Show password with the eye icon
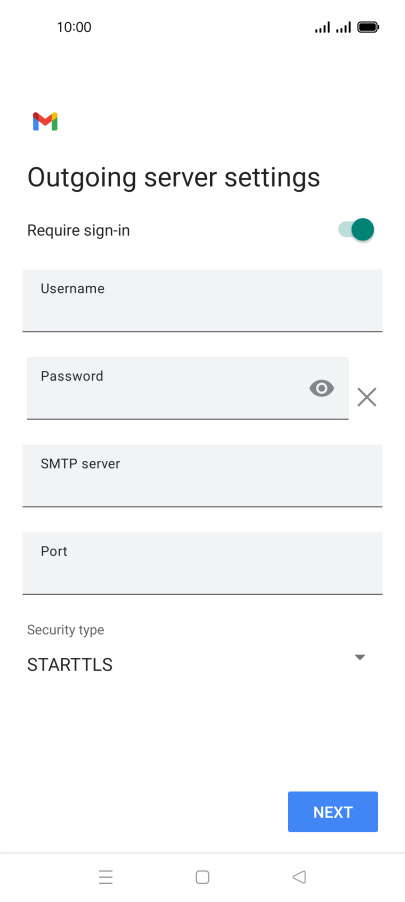The image size is (405, 902). tap(322, 389)
